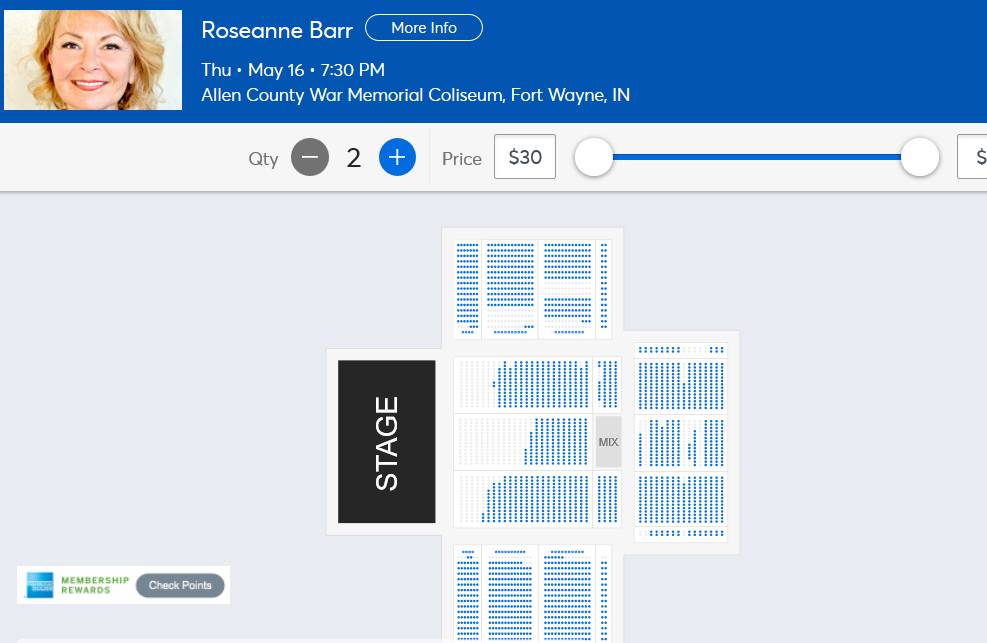Grab the maximum price slider handle
Viewport: 987px width, 643px height.
[919, 157]
